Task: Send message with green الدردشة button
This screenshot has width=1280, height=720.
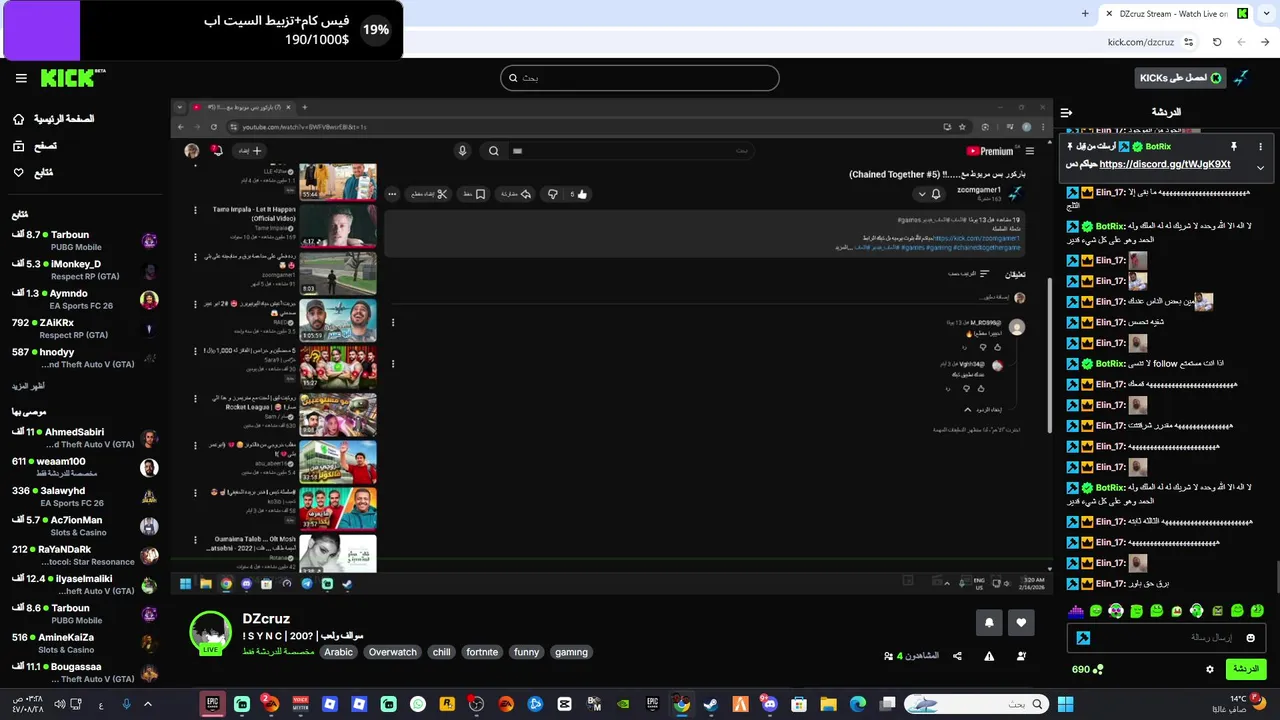Action: (x=1245, y=669)
